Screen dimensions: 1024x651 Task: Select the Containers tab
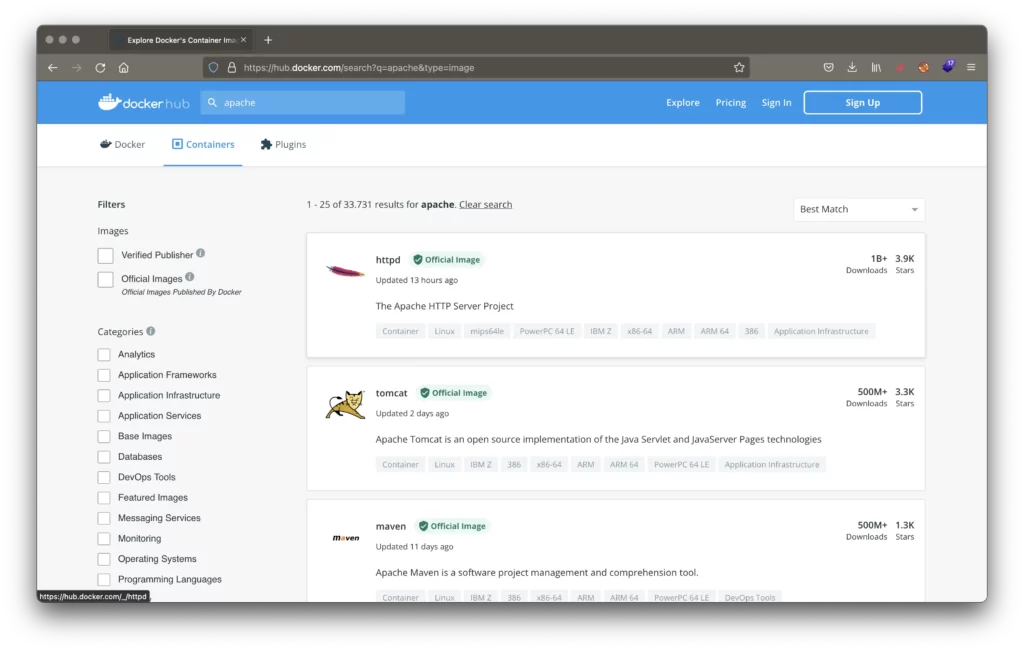pyautogui.click(x=203, y=144)
